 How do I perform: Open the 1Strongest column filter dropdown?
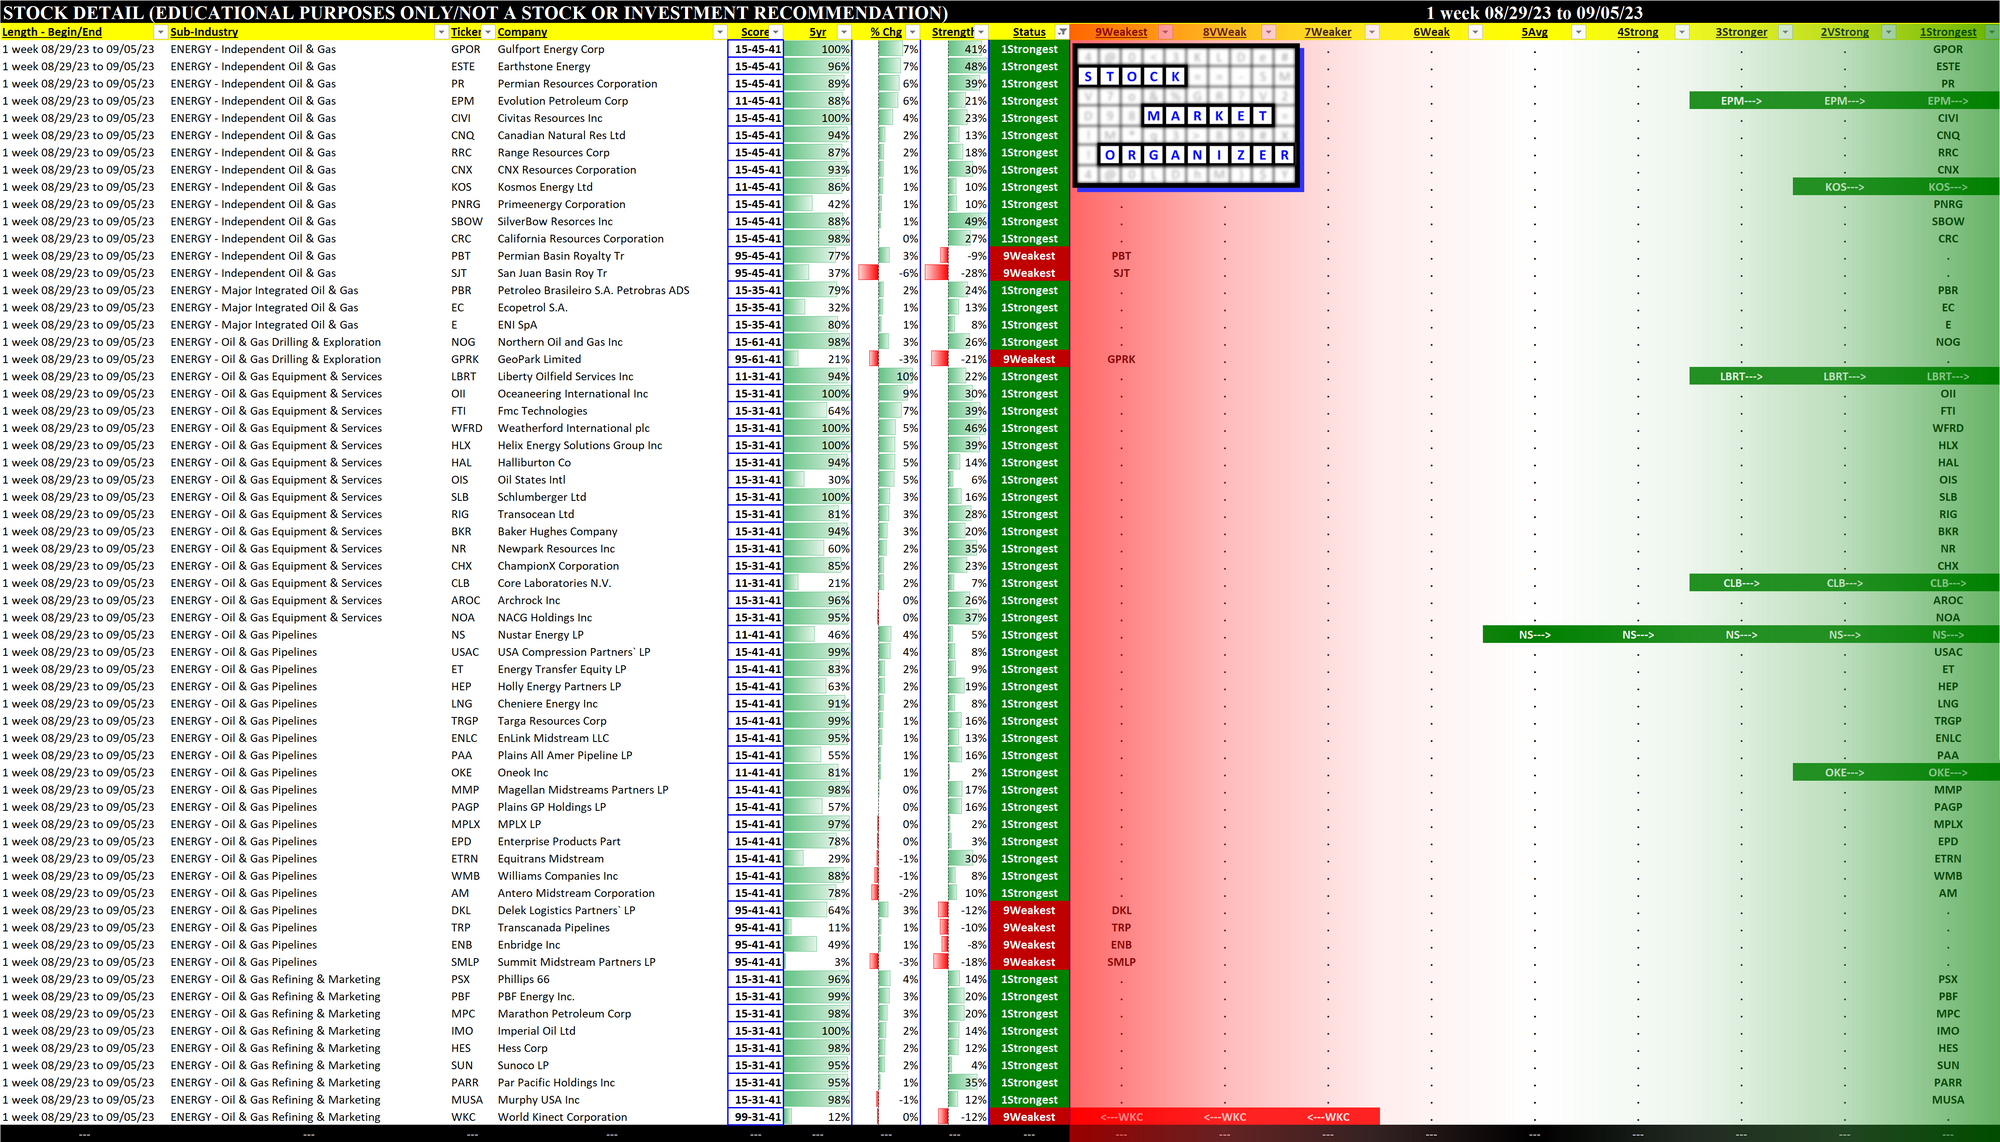[1991, 32]
